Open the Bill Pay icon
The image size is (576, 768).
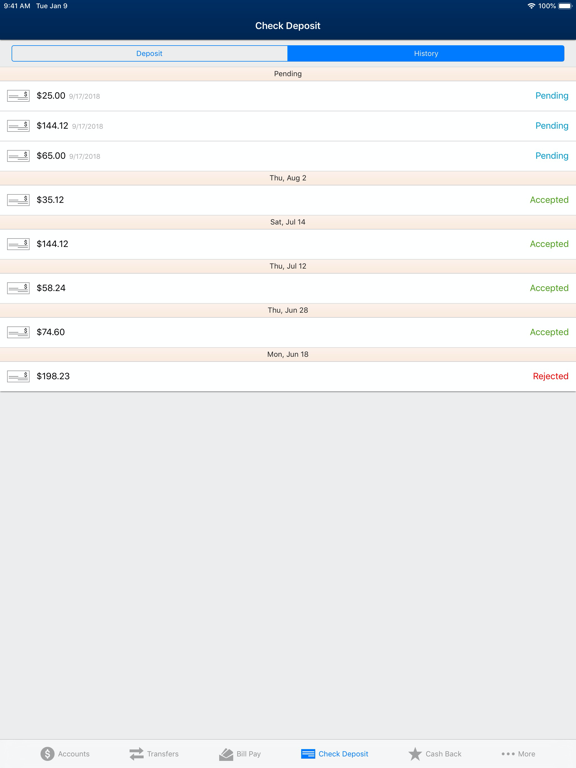coord(226,754)
